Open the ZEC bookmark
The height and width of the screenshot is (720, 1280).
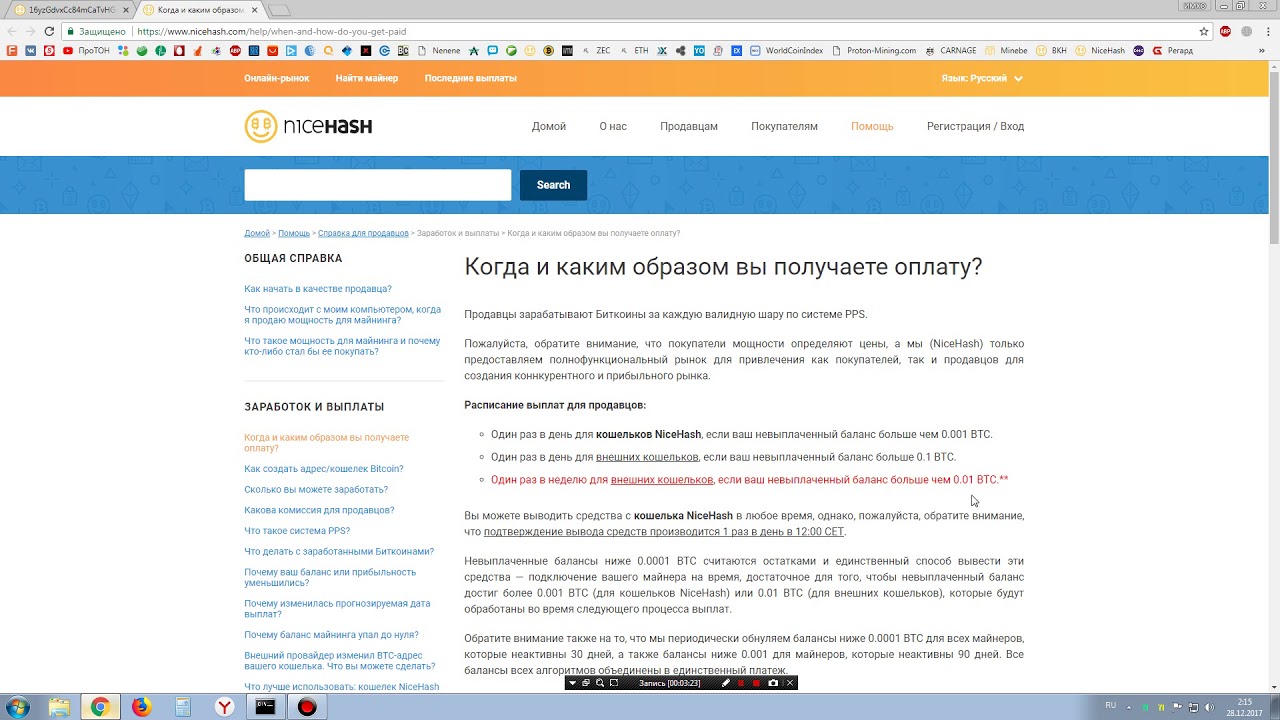tap(596, 50)
